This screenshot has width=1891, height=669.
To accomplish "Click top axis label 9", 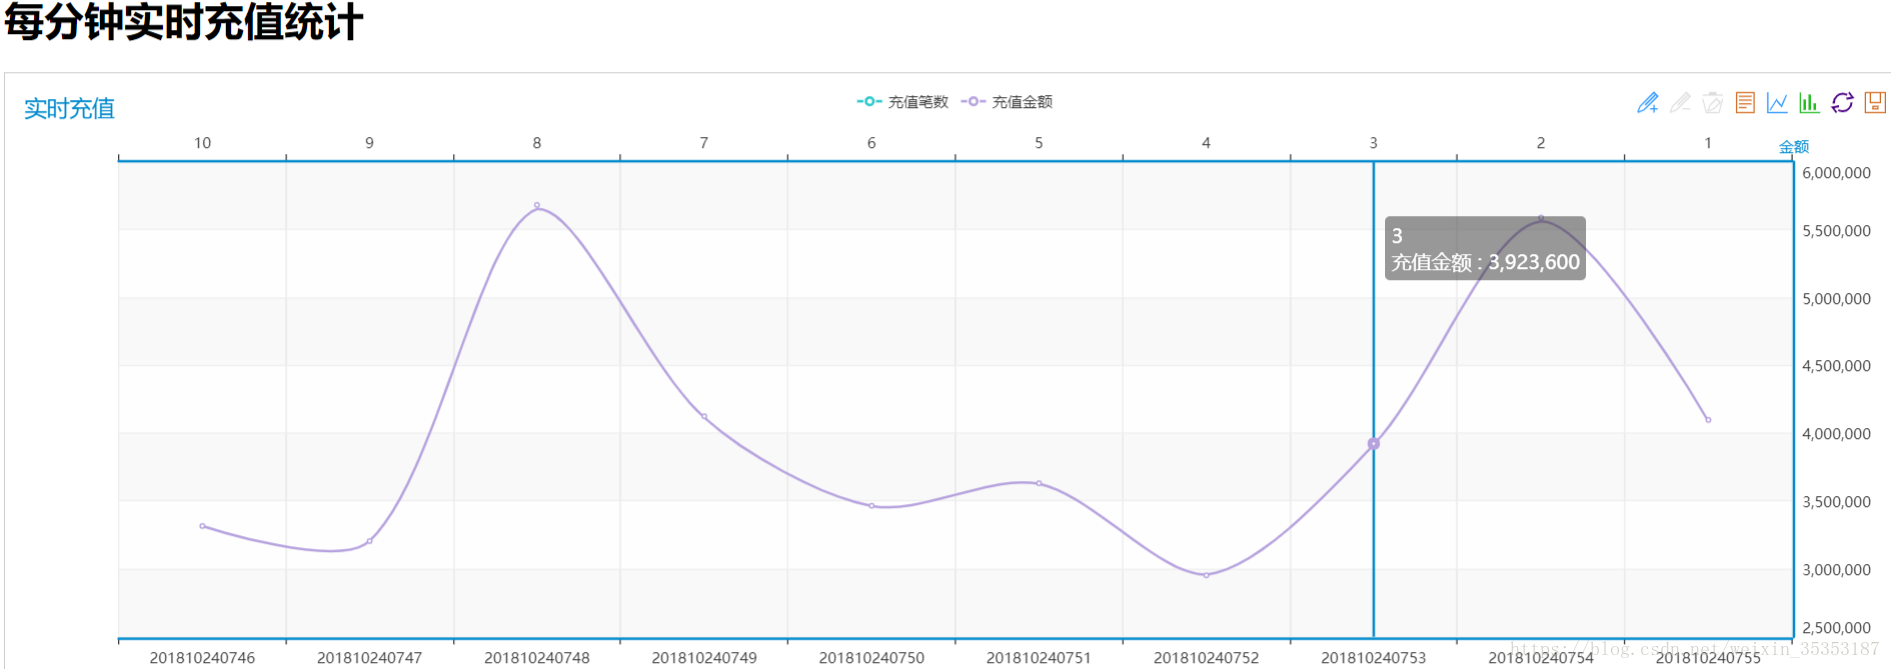I will point(369,143).
